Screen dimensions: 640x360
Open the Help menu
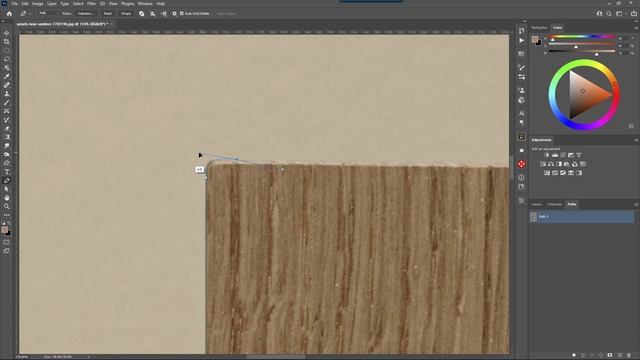coord(161,4)
